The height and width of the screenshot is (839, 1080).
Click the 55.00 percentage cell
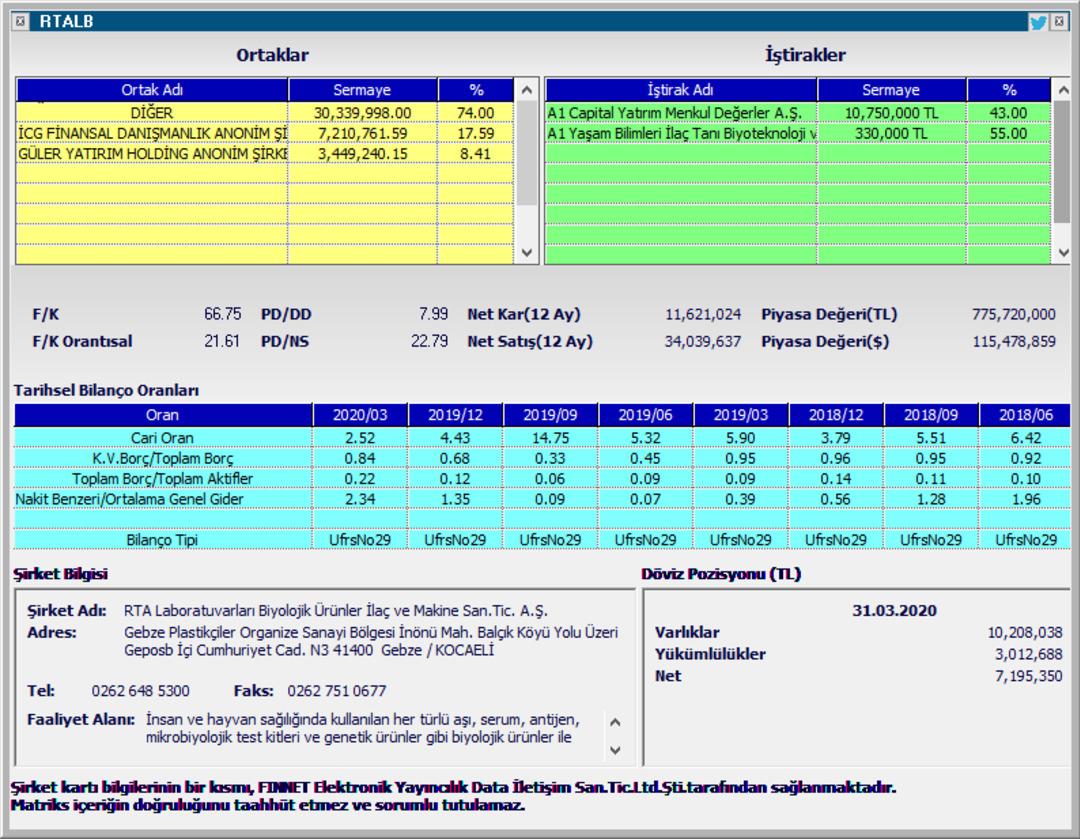[x=1008, y=133]
